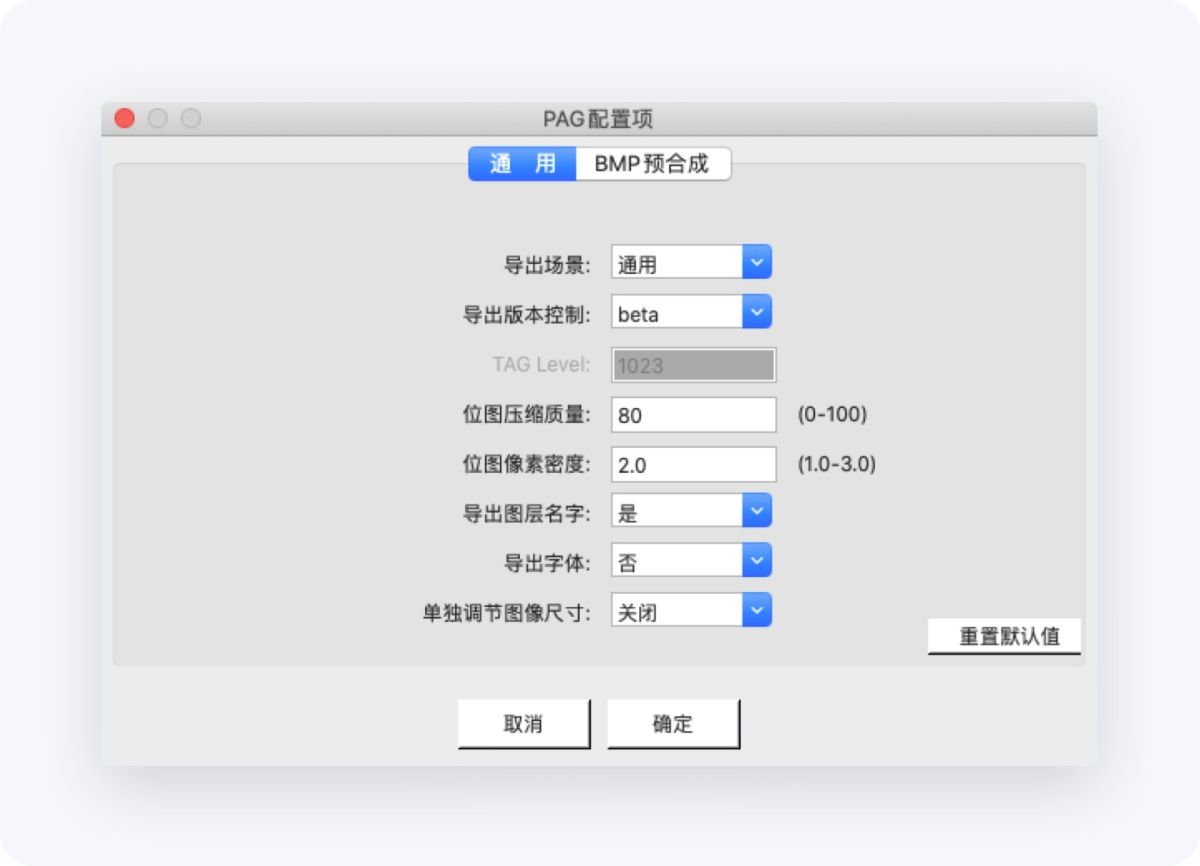The width and height of the screenshot is (1200, 866).
Task: Click the 重置默认值 button
Action: click(1005, 636)
